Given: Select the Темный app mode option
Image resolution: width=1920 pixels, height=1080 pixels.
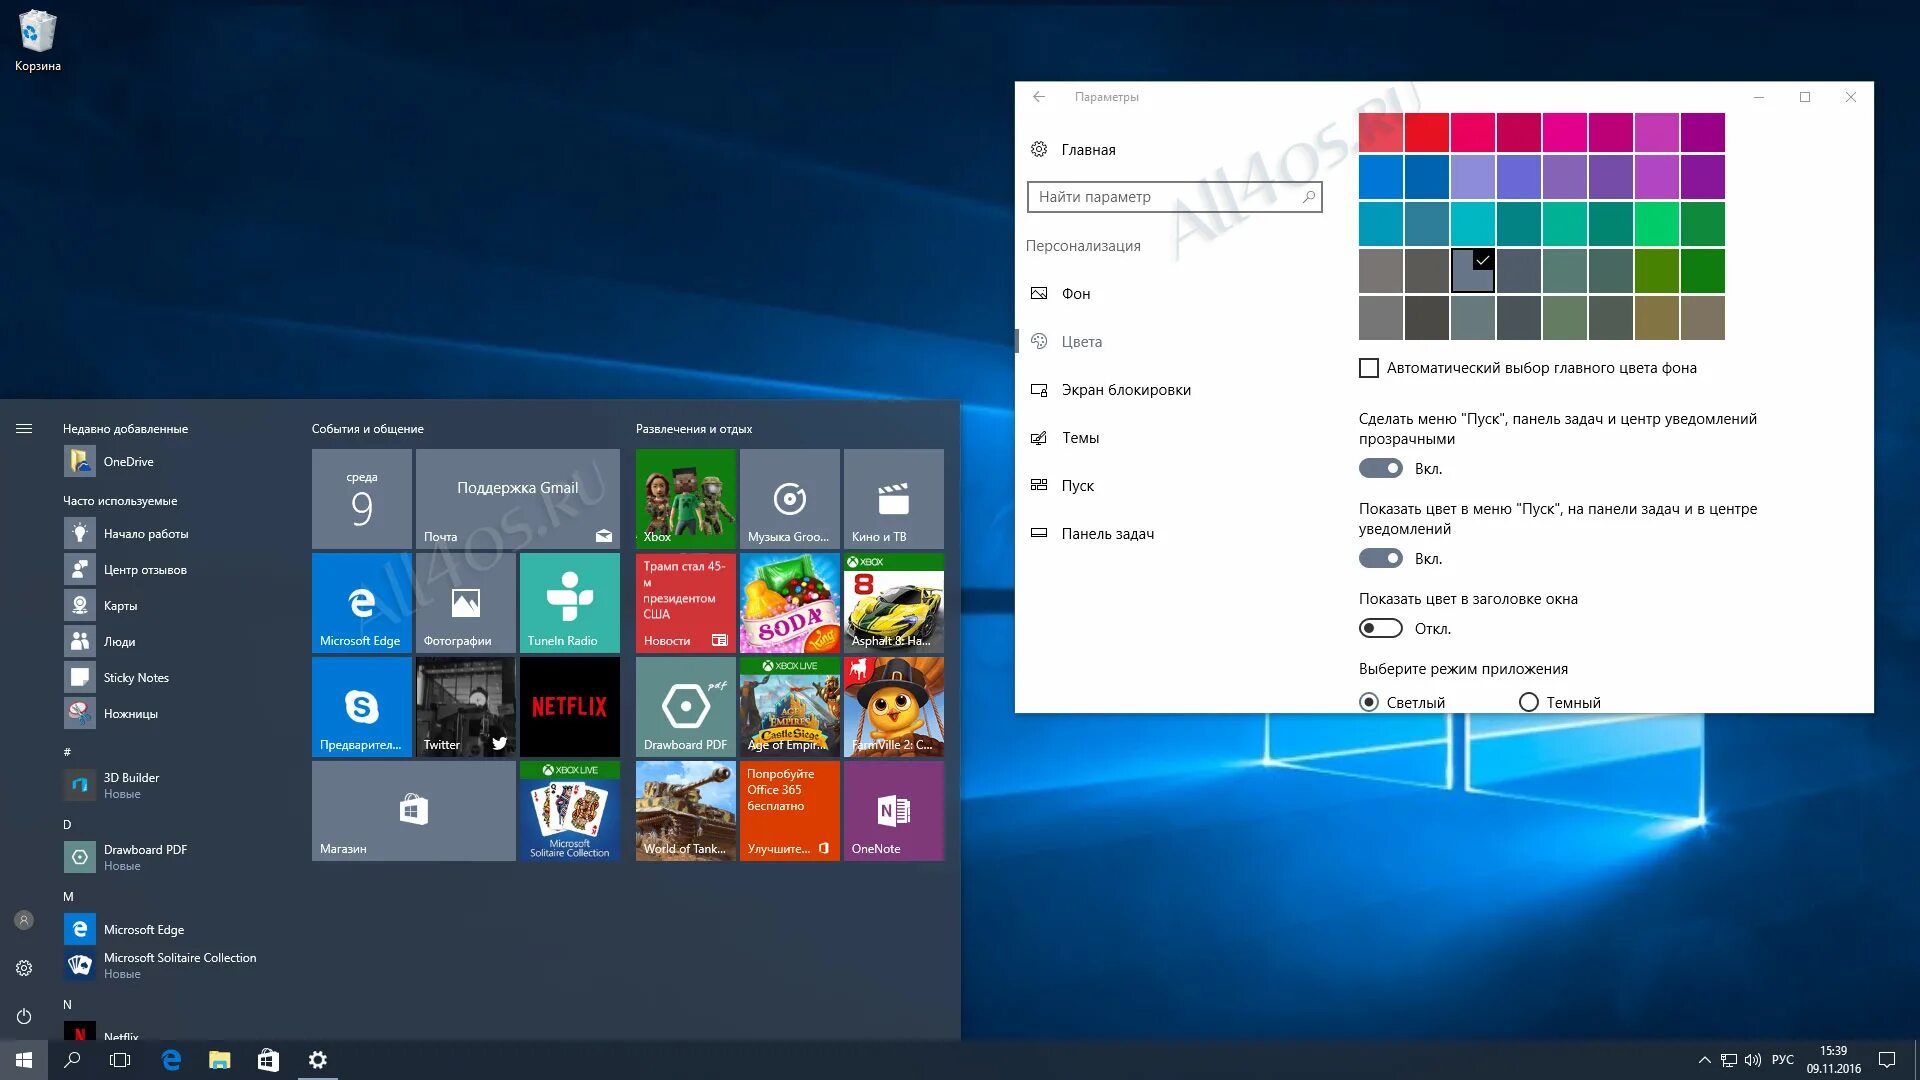Looking at the screenshot, I should (x=1528, y=702).
